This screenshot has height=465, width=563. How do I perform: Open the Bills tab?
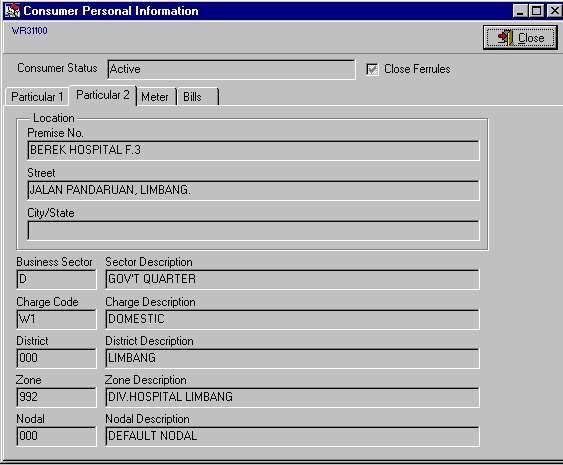(197, 97)
